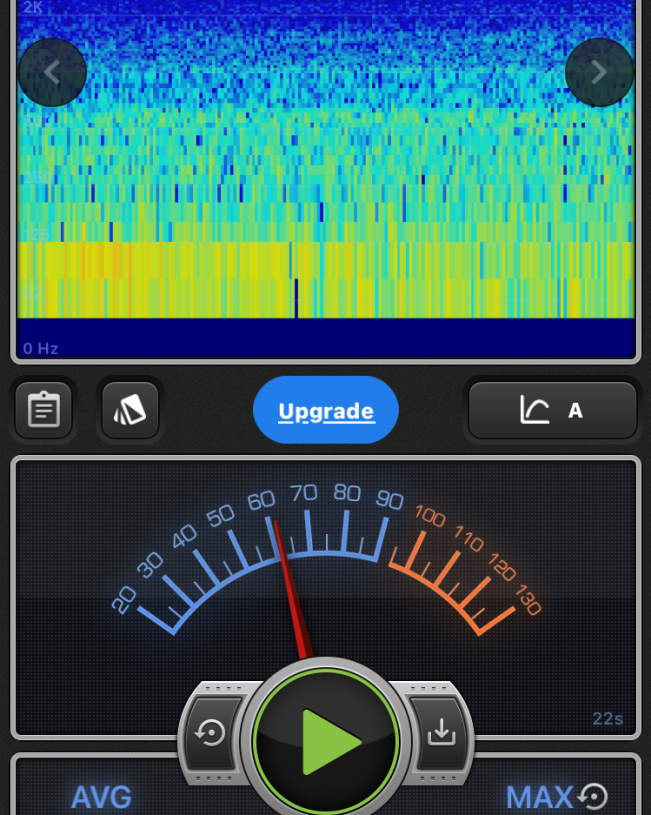Click the circular reset arrow beside play

pos(211,733)
